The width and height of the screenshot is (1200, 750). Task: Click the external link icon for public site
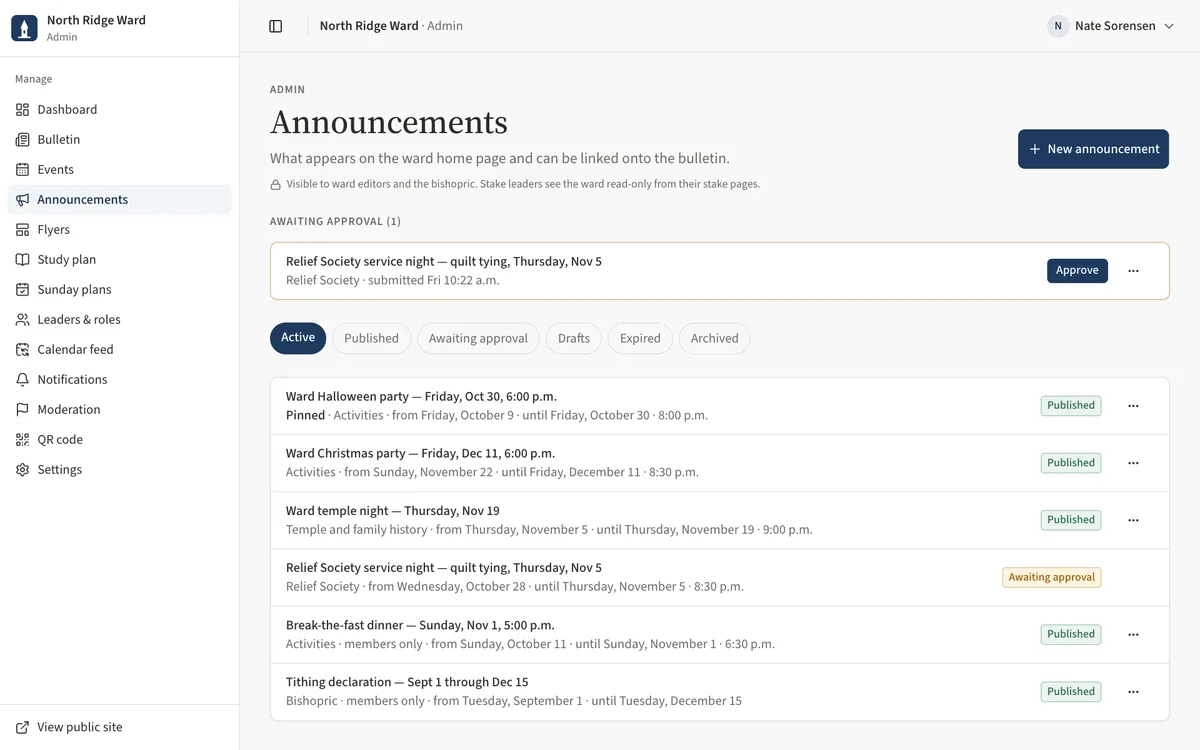[22, 728]
